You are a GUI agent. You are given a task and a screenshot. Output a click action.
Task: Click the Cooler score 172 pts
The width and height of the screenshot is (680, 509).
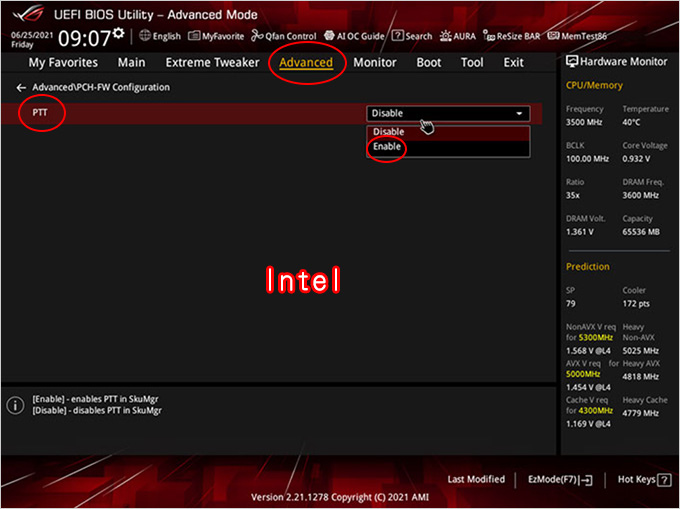(x=636, y=304)
